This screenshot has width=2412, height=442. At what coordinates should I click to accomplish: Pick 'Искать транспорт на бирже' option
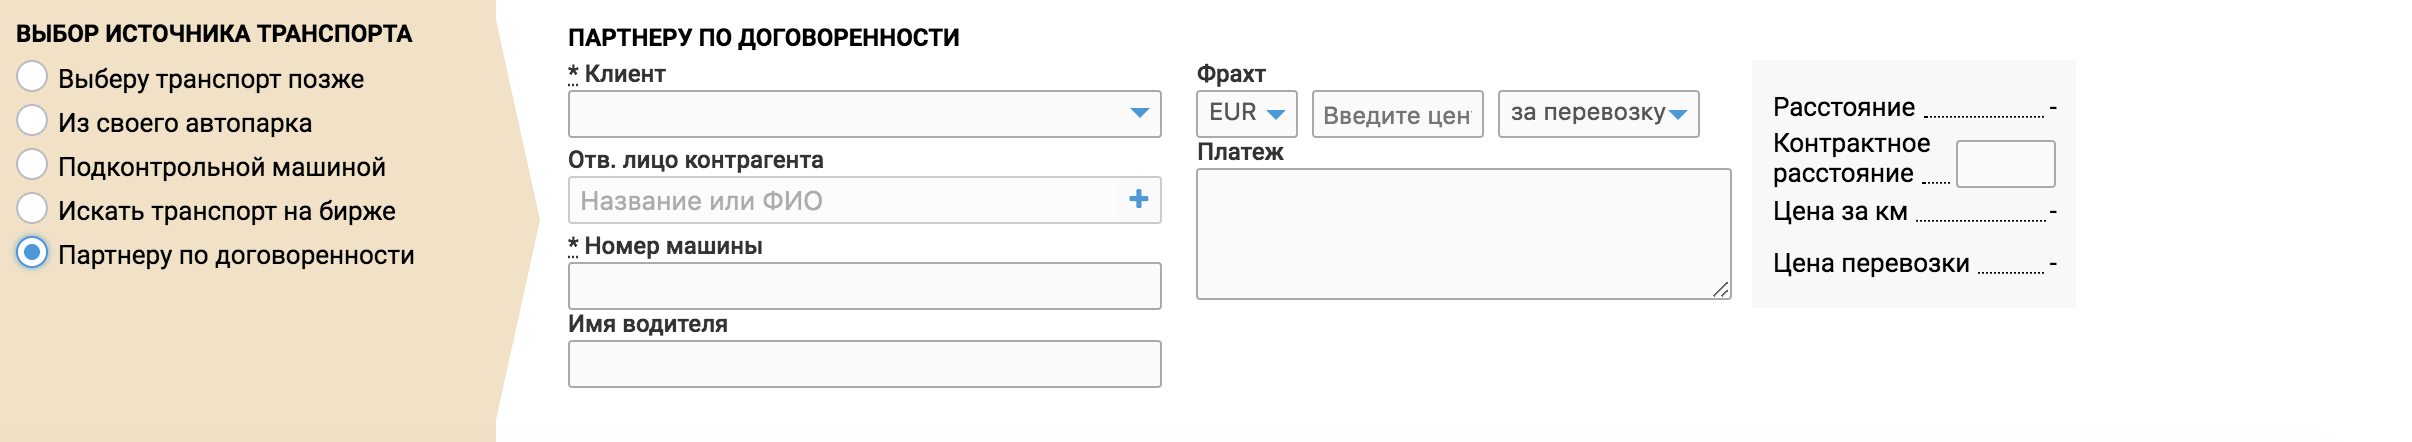(32, 209)
